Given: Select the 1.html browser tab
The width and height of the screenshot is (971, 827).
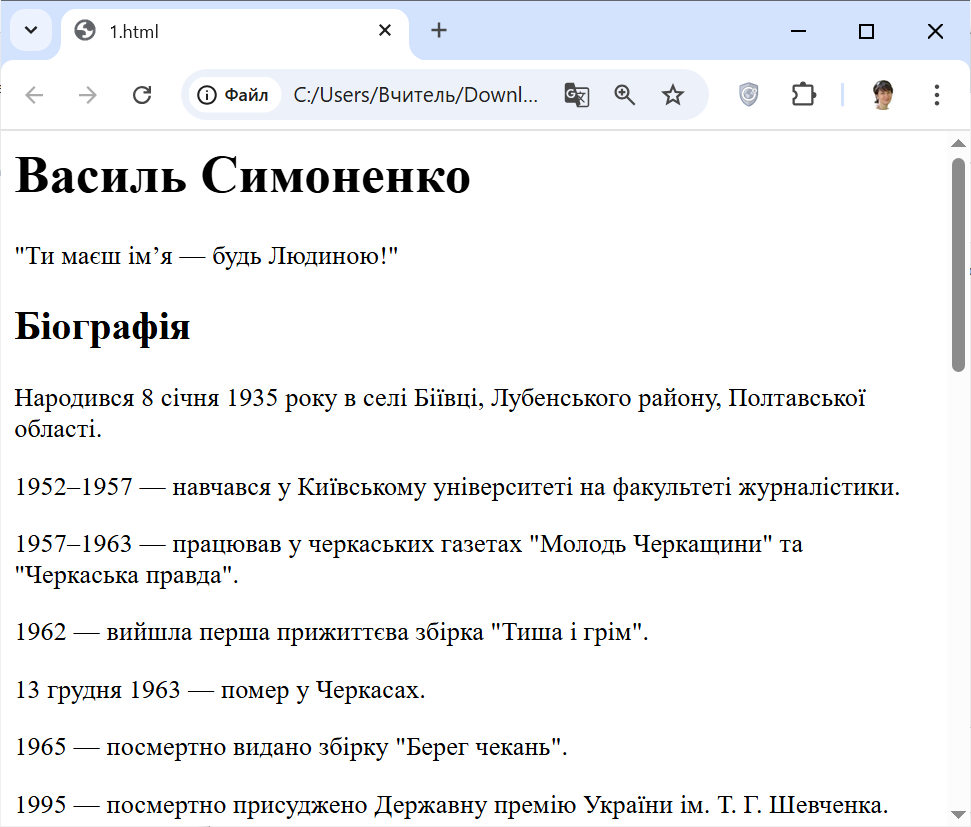Looking at the screenshot, I should (220, 31).
